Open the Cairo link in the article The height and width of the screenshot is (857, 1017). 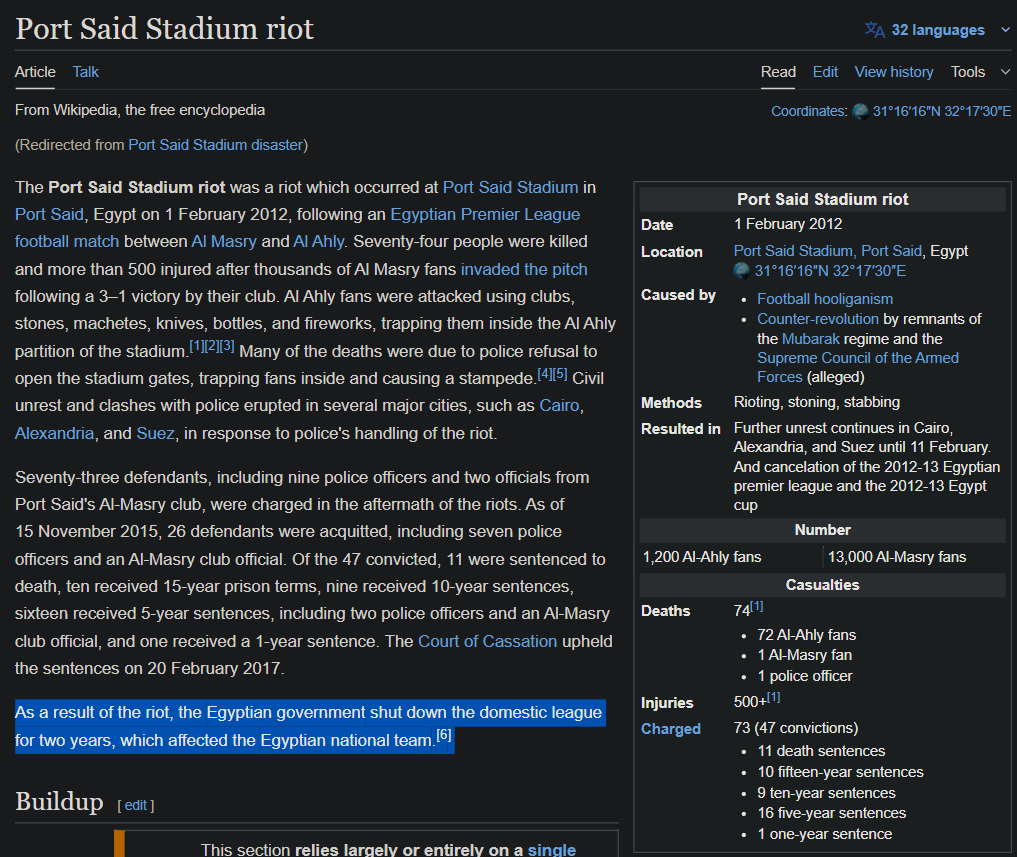point(559,405)
